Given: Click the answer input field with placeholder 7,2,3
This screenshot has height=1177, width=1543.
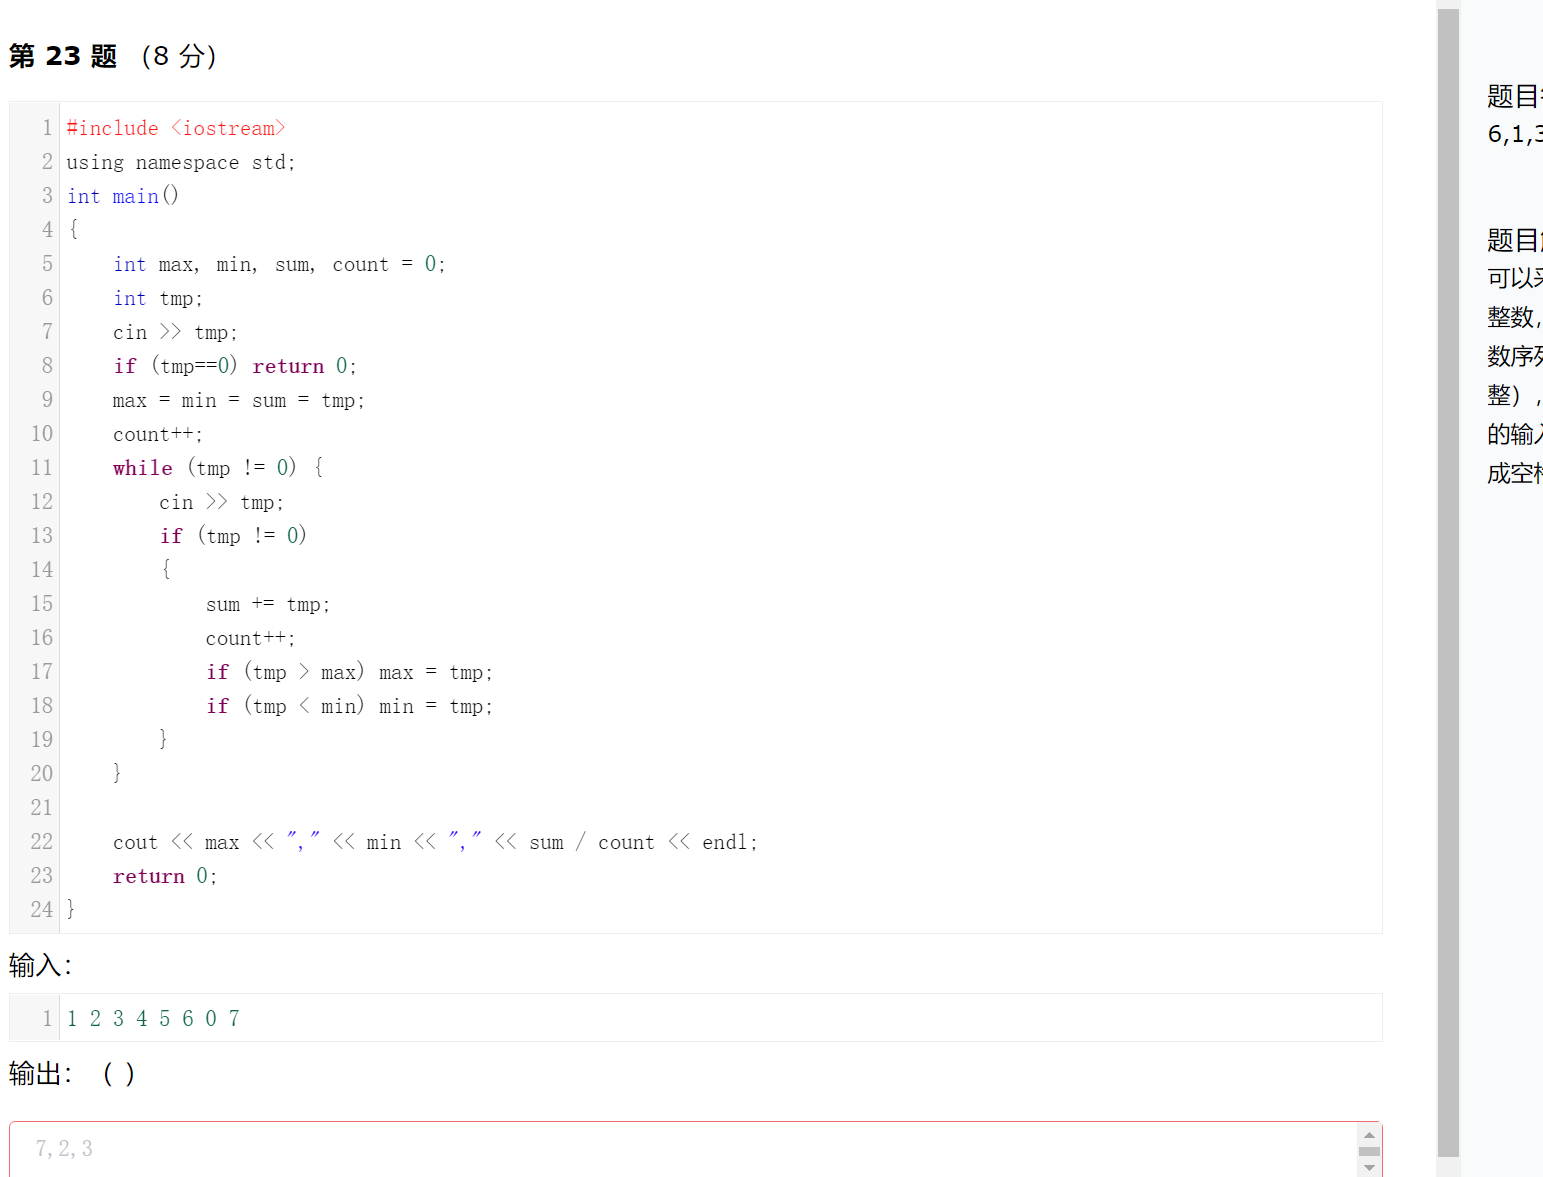Looking at the screenshot, I should click(x=684, y=1148).
